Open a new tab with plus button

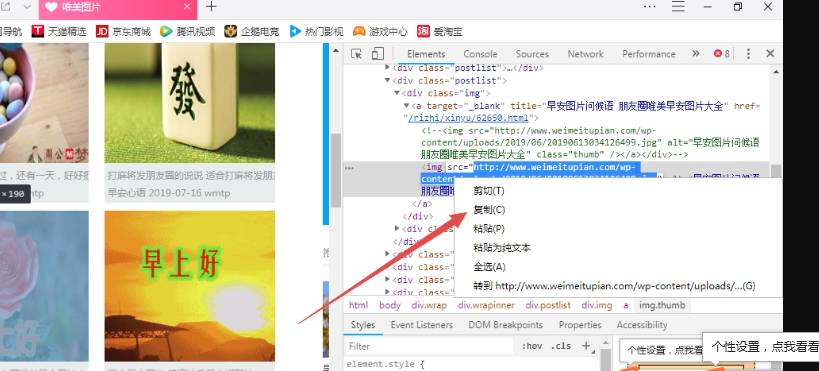tap(210, 7)
